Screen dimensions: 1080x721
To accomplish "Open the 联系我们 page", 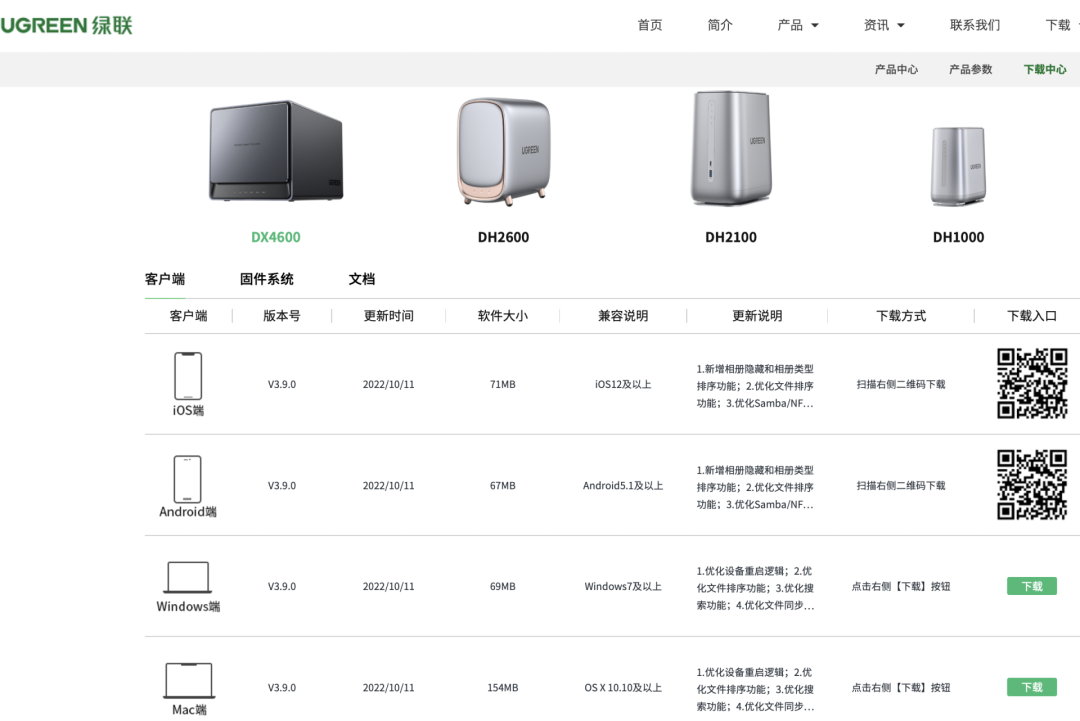I will coord(975,25).
